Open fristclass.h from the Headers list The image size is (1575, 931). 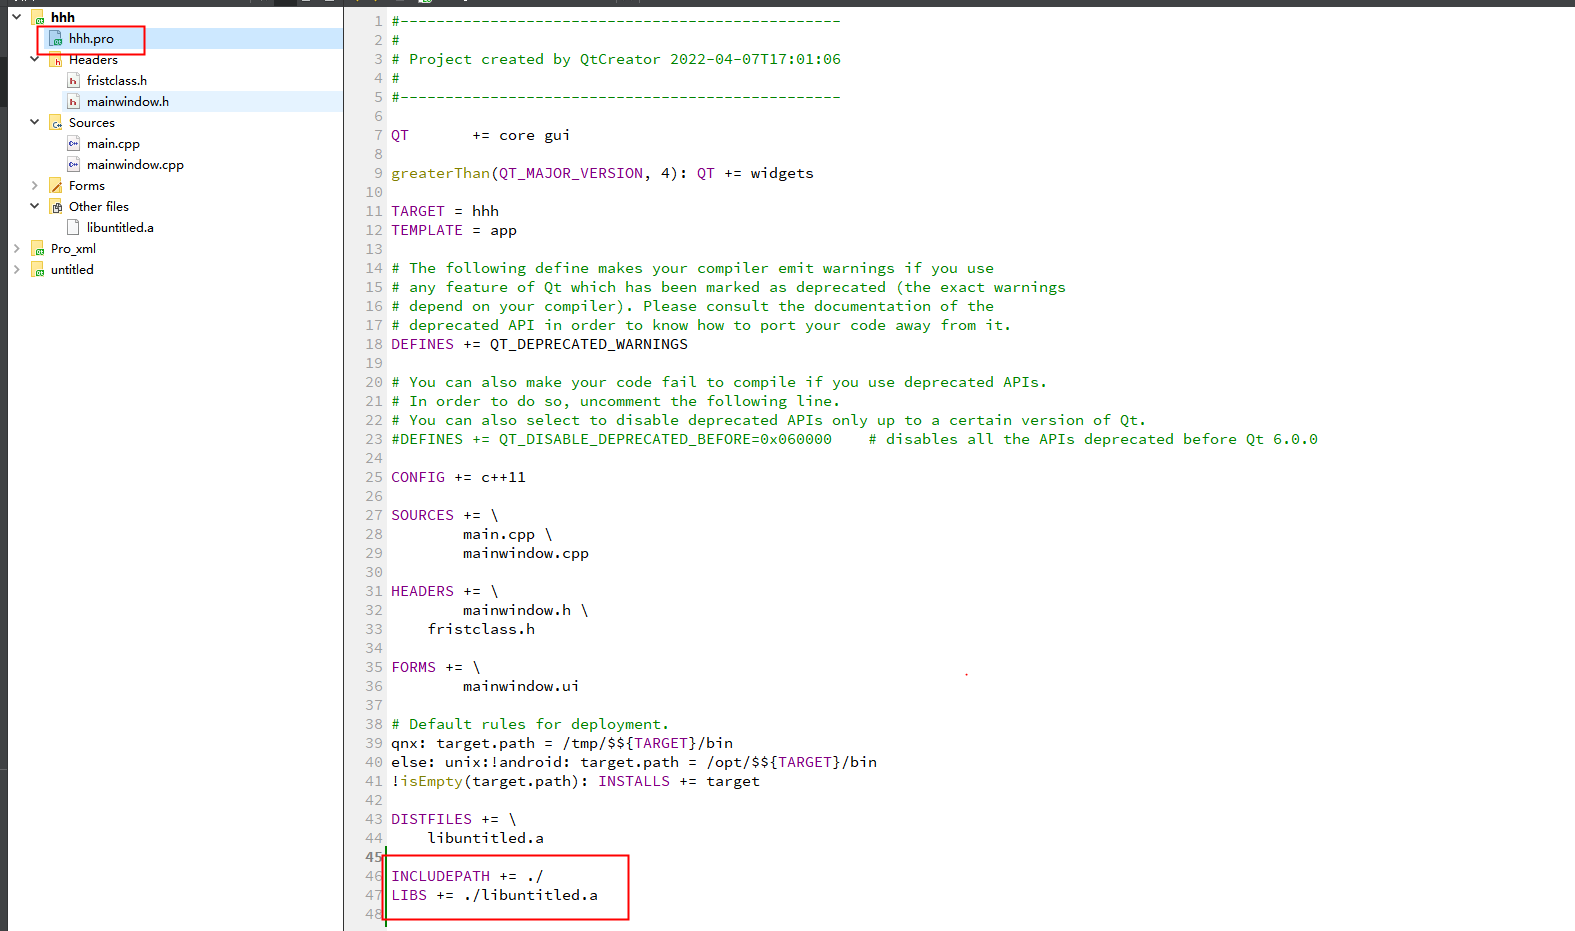coord(117,81)
